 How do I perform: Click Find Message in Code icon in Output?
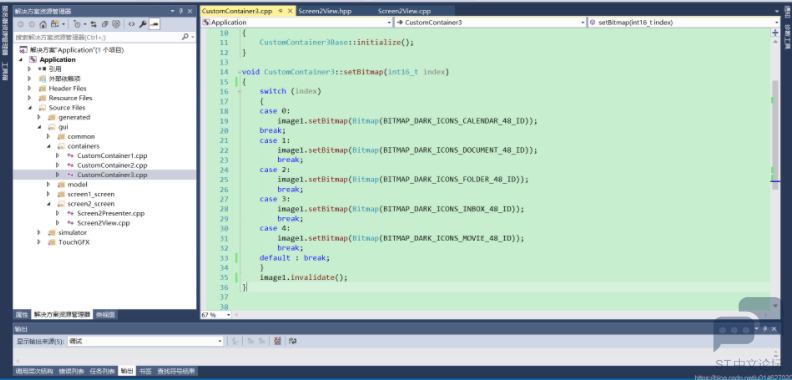point(235,341)
